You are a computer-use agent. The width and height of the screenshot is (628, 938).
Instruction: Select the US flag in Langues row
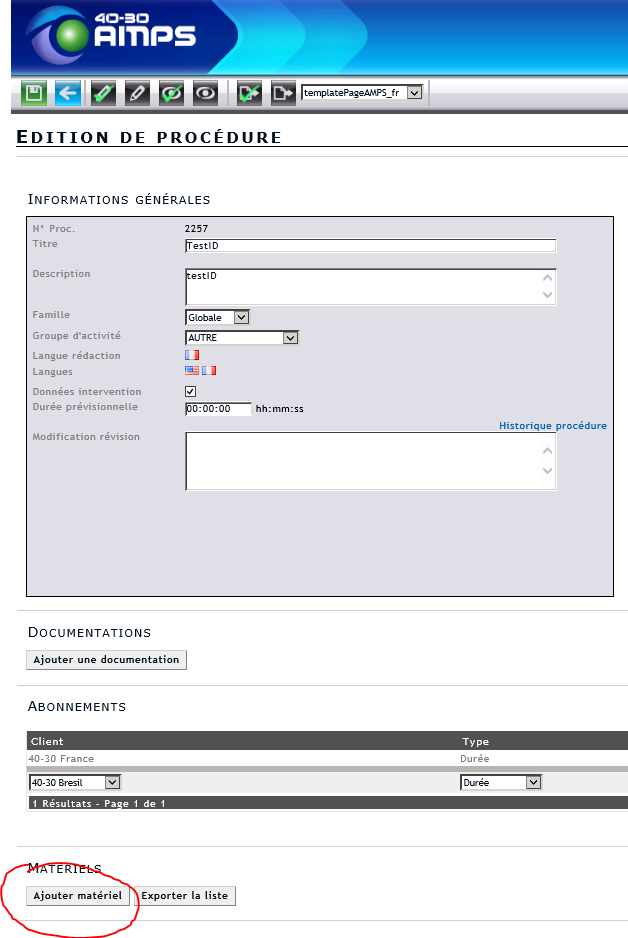[192, 370]
